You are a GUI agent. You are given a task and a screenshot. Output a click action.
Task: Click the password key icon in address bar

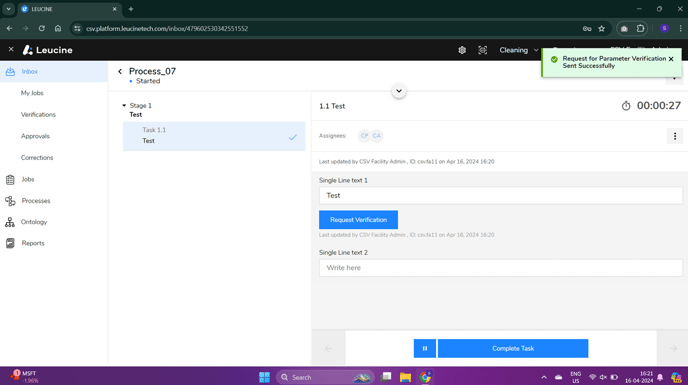[x=587, y=29]
